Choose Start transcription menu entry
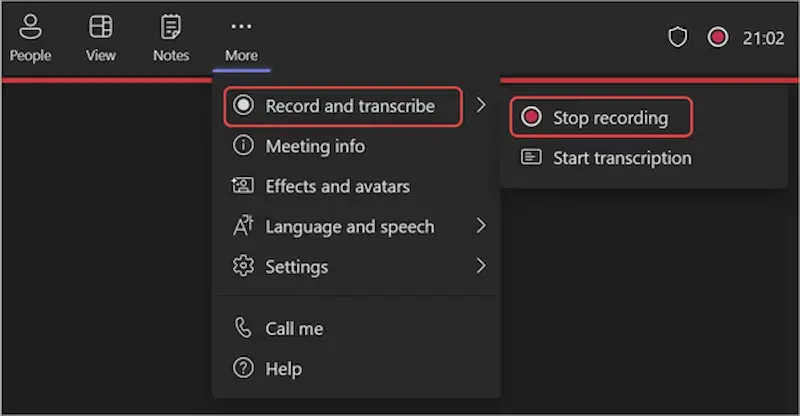This screenshot has width=800, height=416. pyautogui.click(x=622, y=158)
